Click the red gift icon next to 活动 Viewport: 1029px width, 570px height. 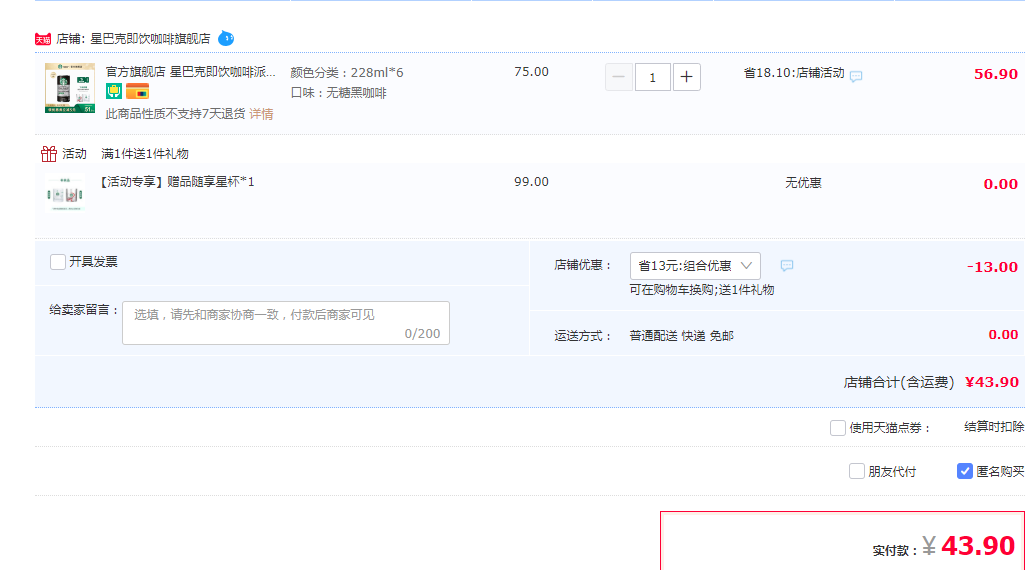click(x=49, y=154)
